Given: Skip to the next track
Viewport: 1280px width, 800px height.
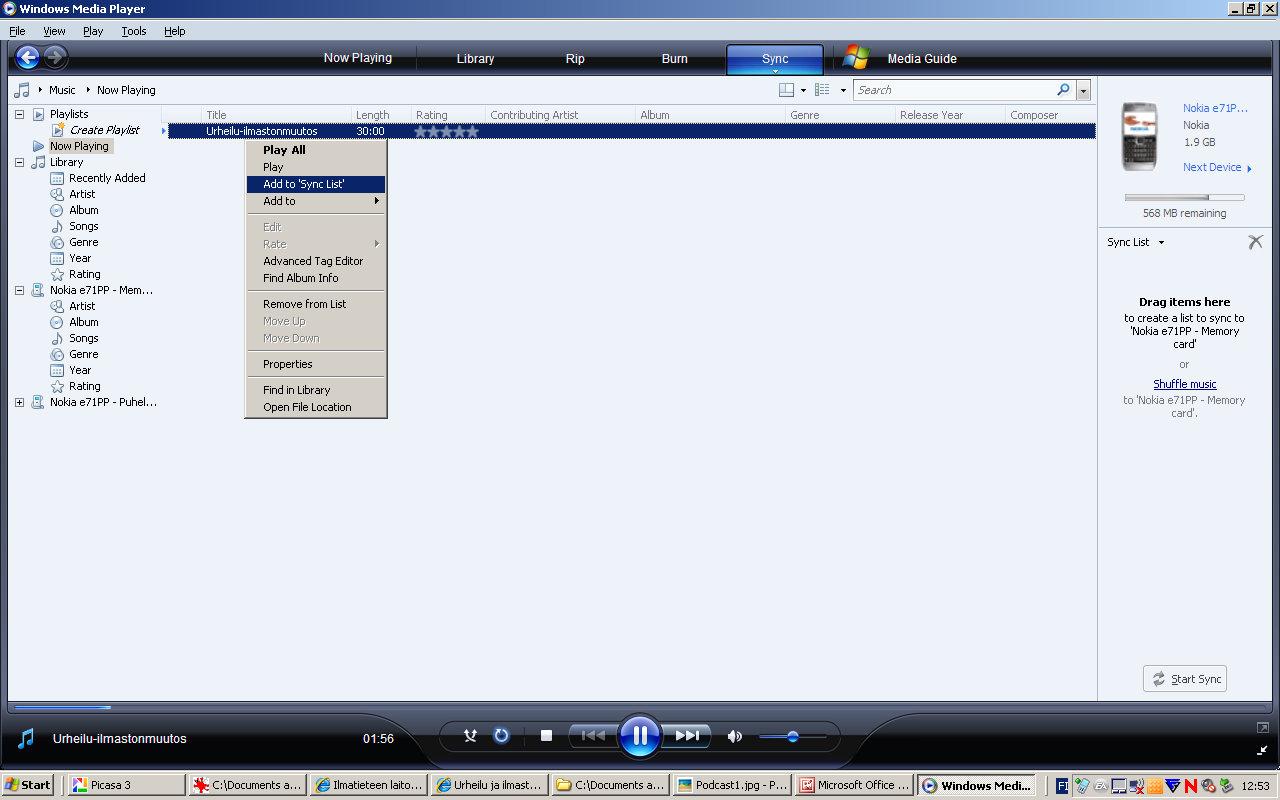Looking at the screenshot, I should [687, 736].
